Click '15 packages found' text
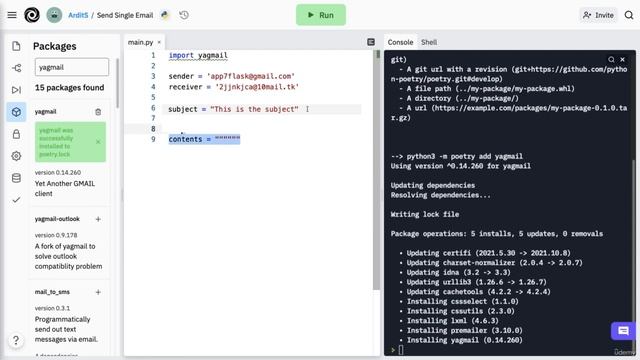Image resolution: width=640 pixels, height=360 pixels. pos(69,87)
